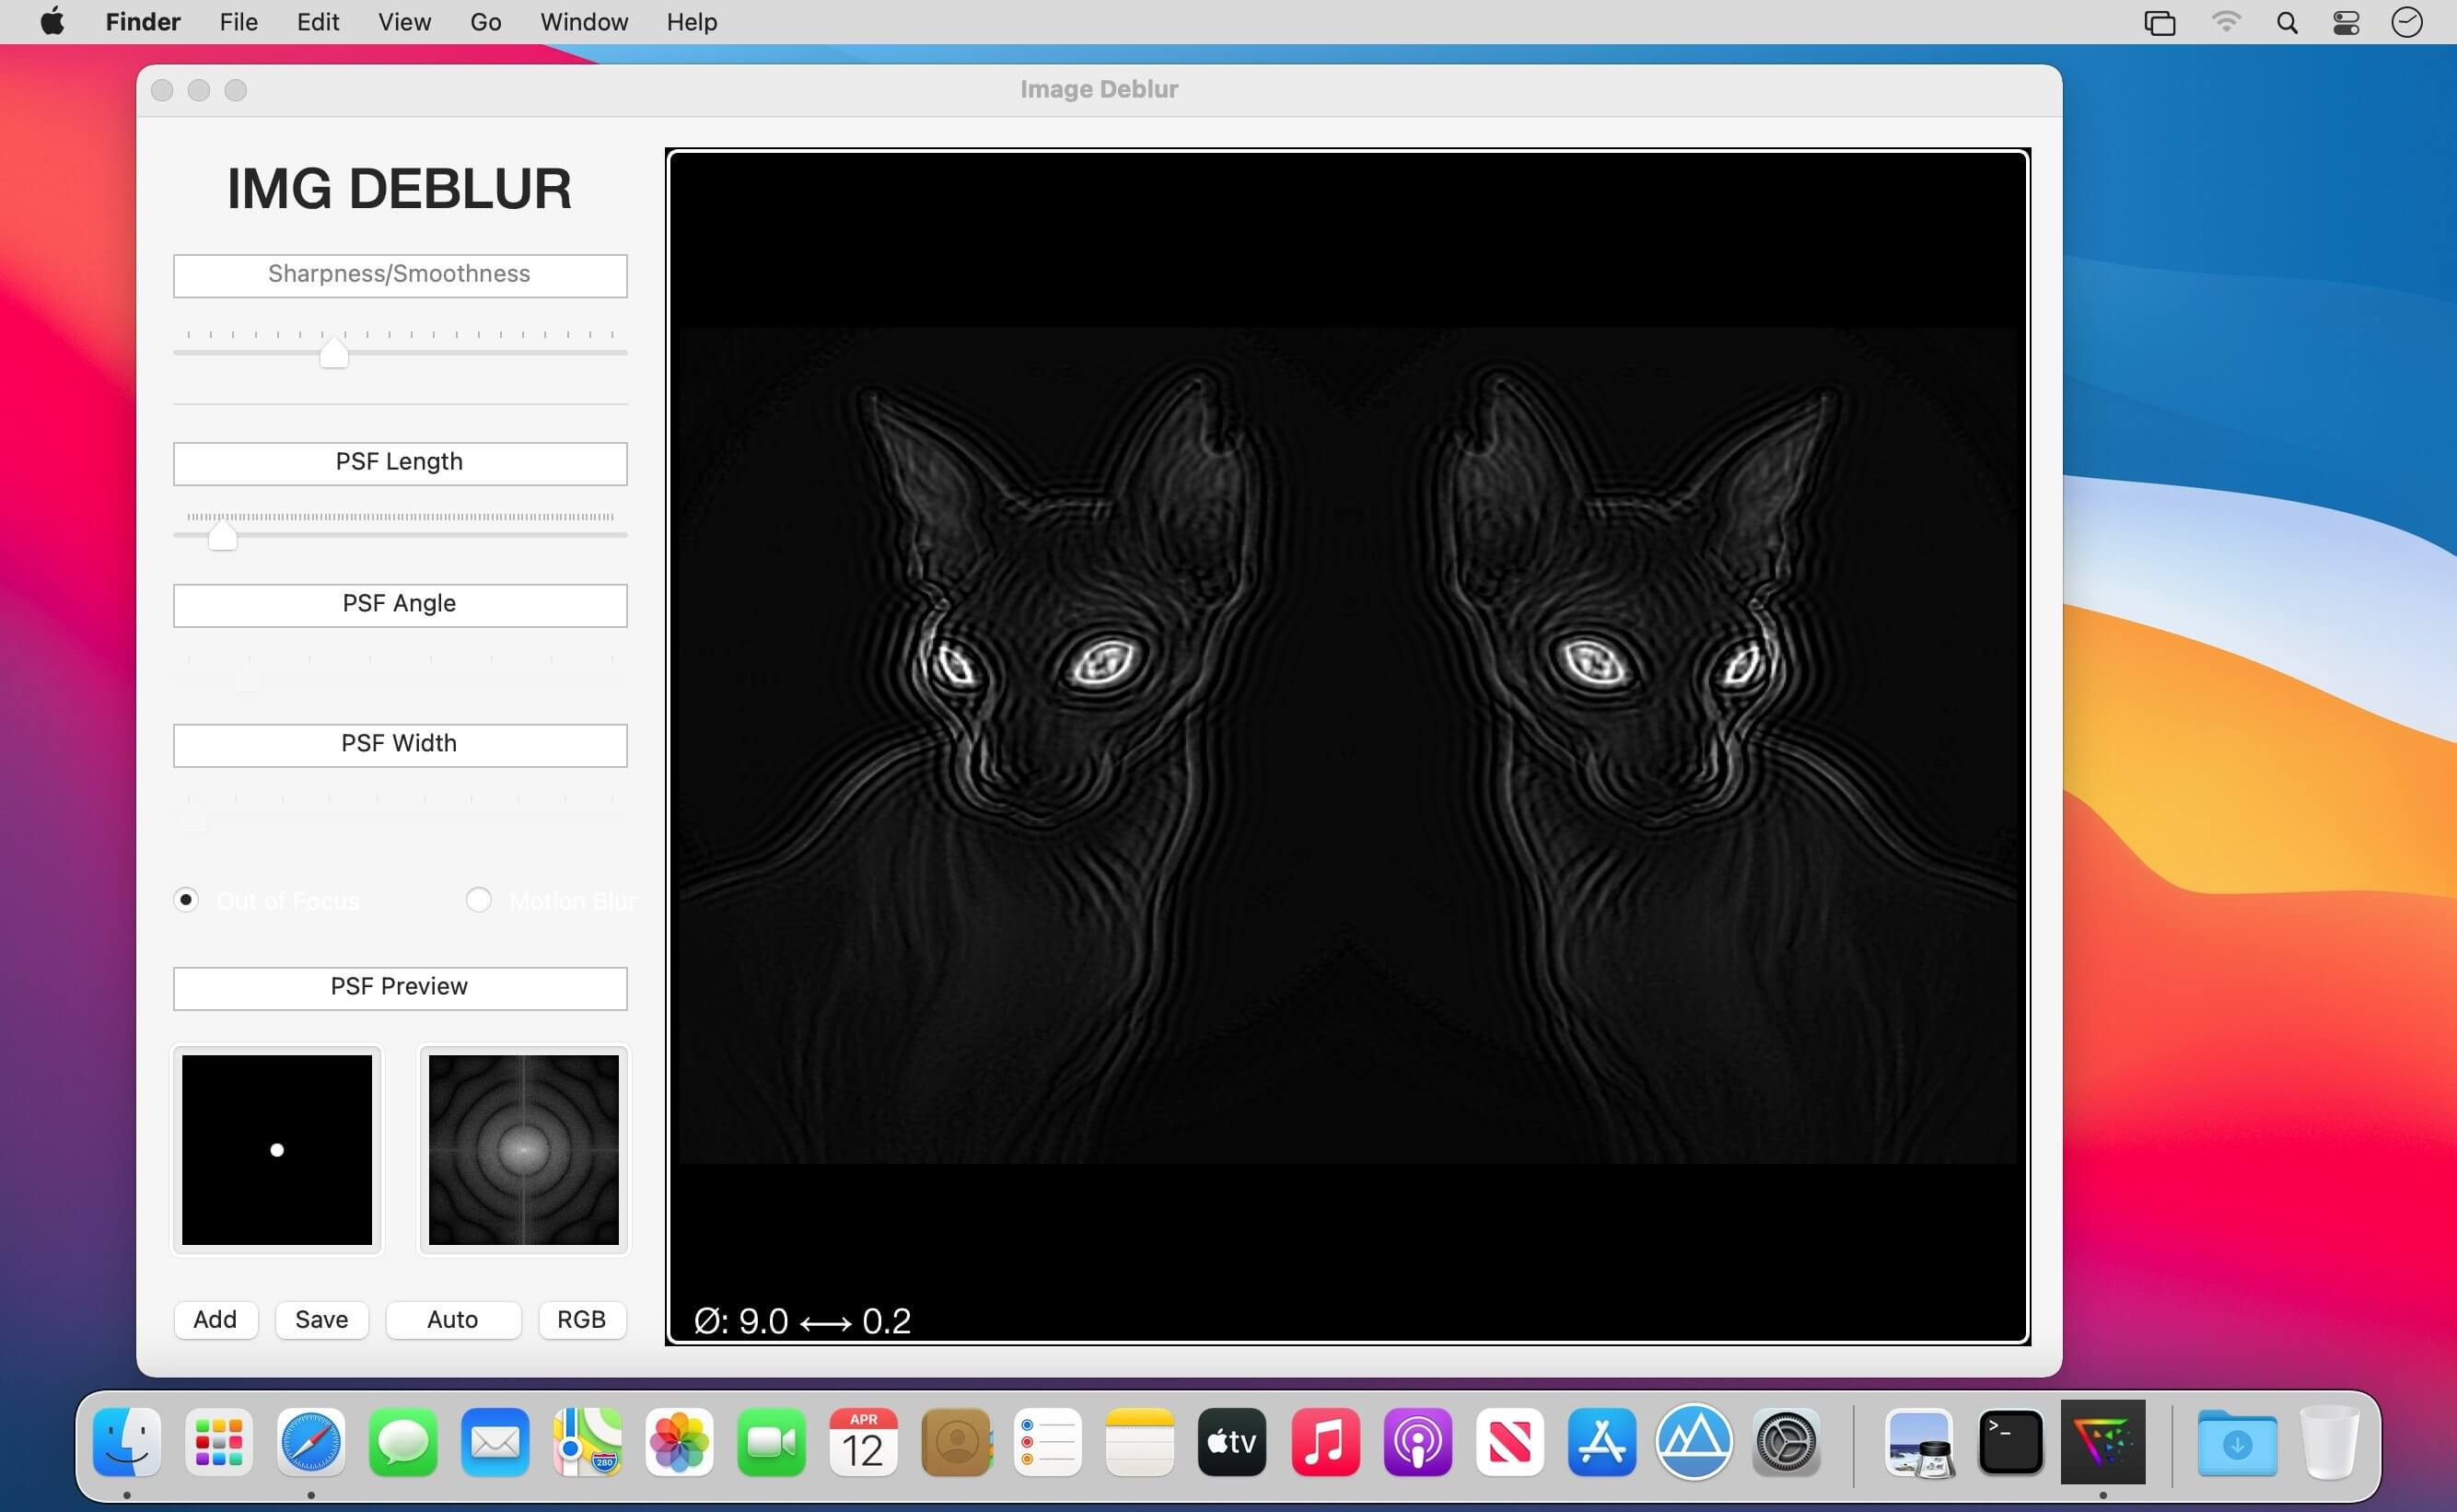
Task: Open the Downloads folder in dock
Action: pos(2237,1442)
